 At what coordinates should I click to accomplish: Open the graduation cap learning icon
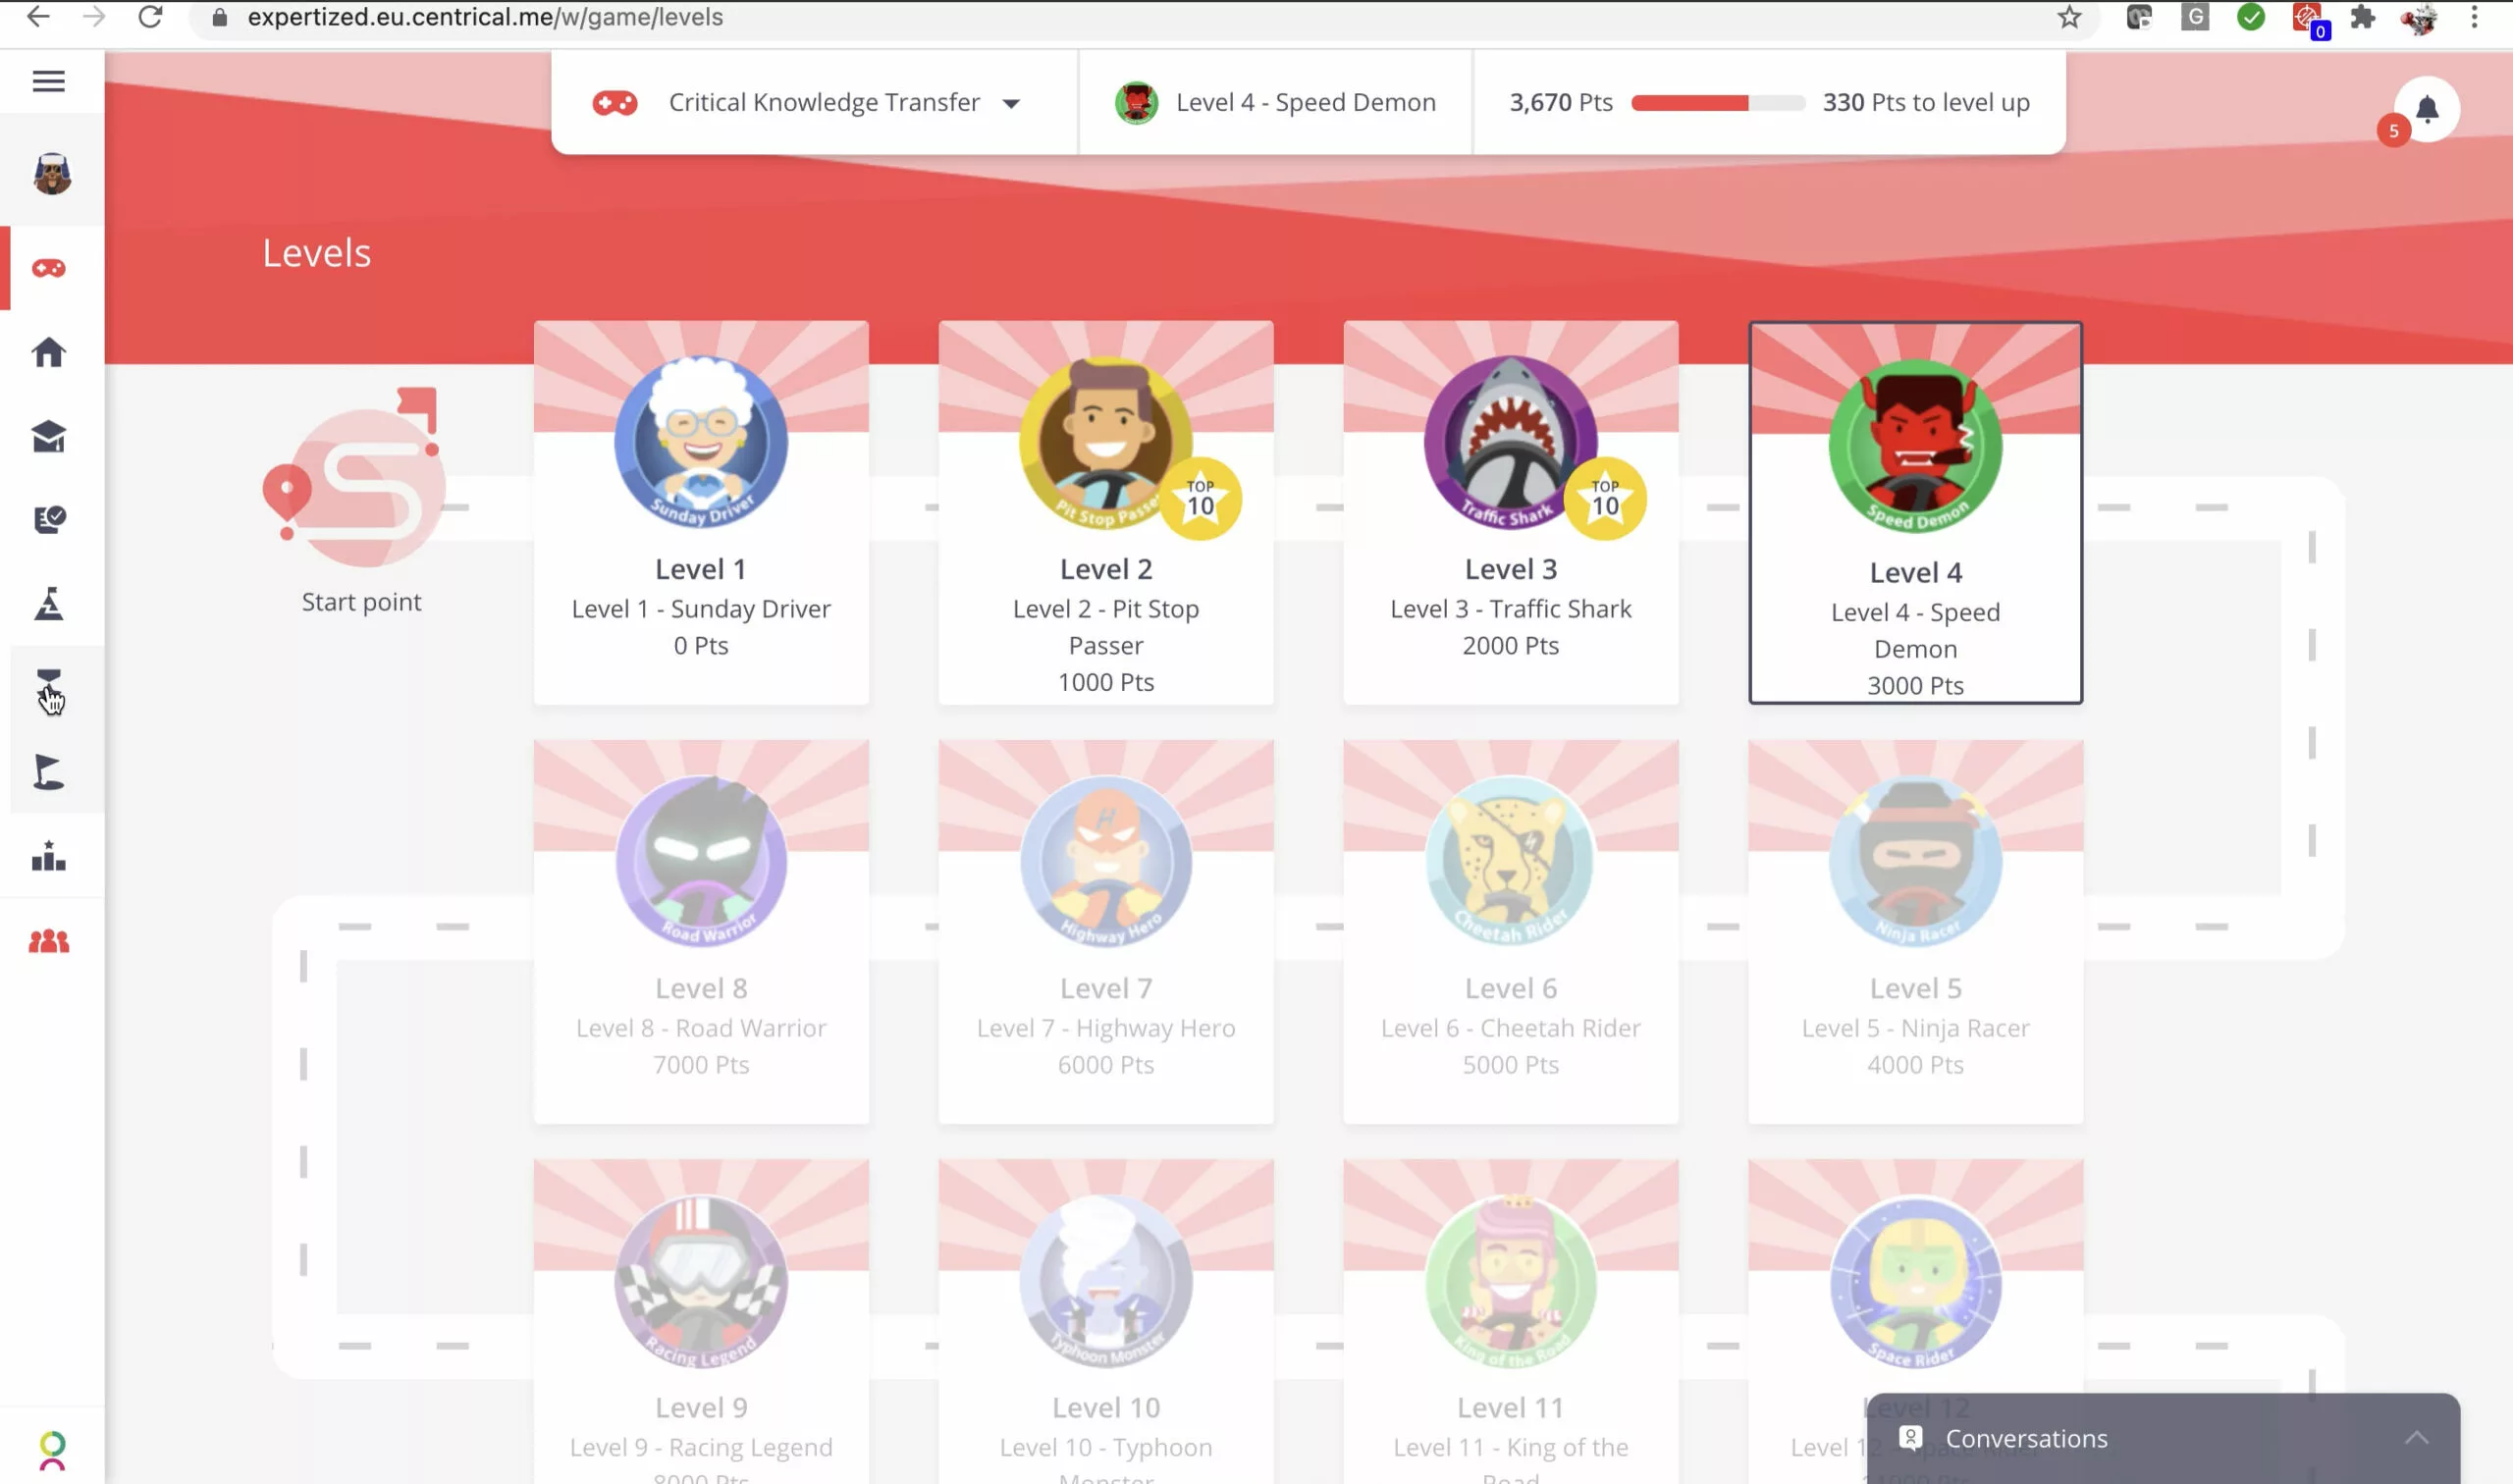(49, 436)
